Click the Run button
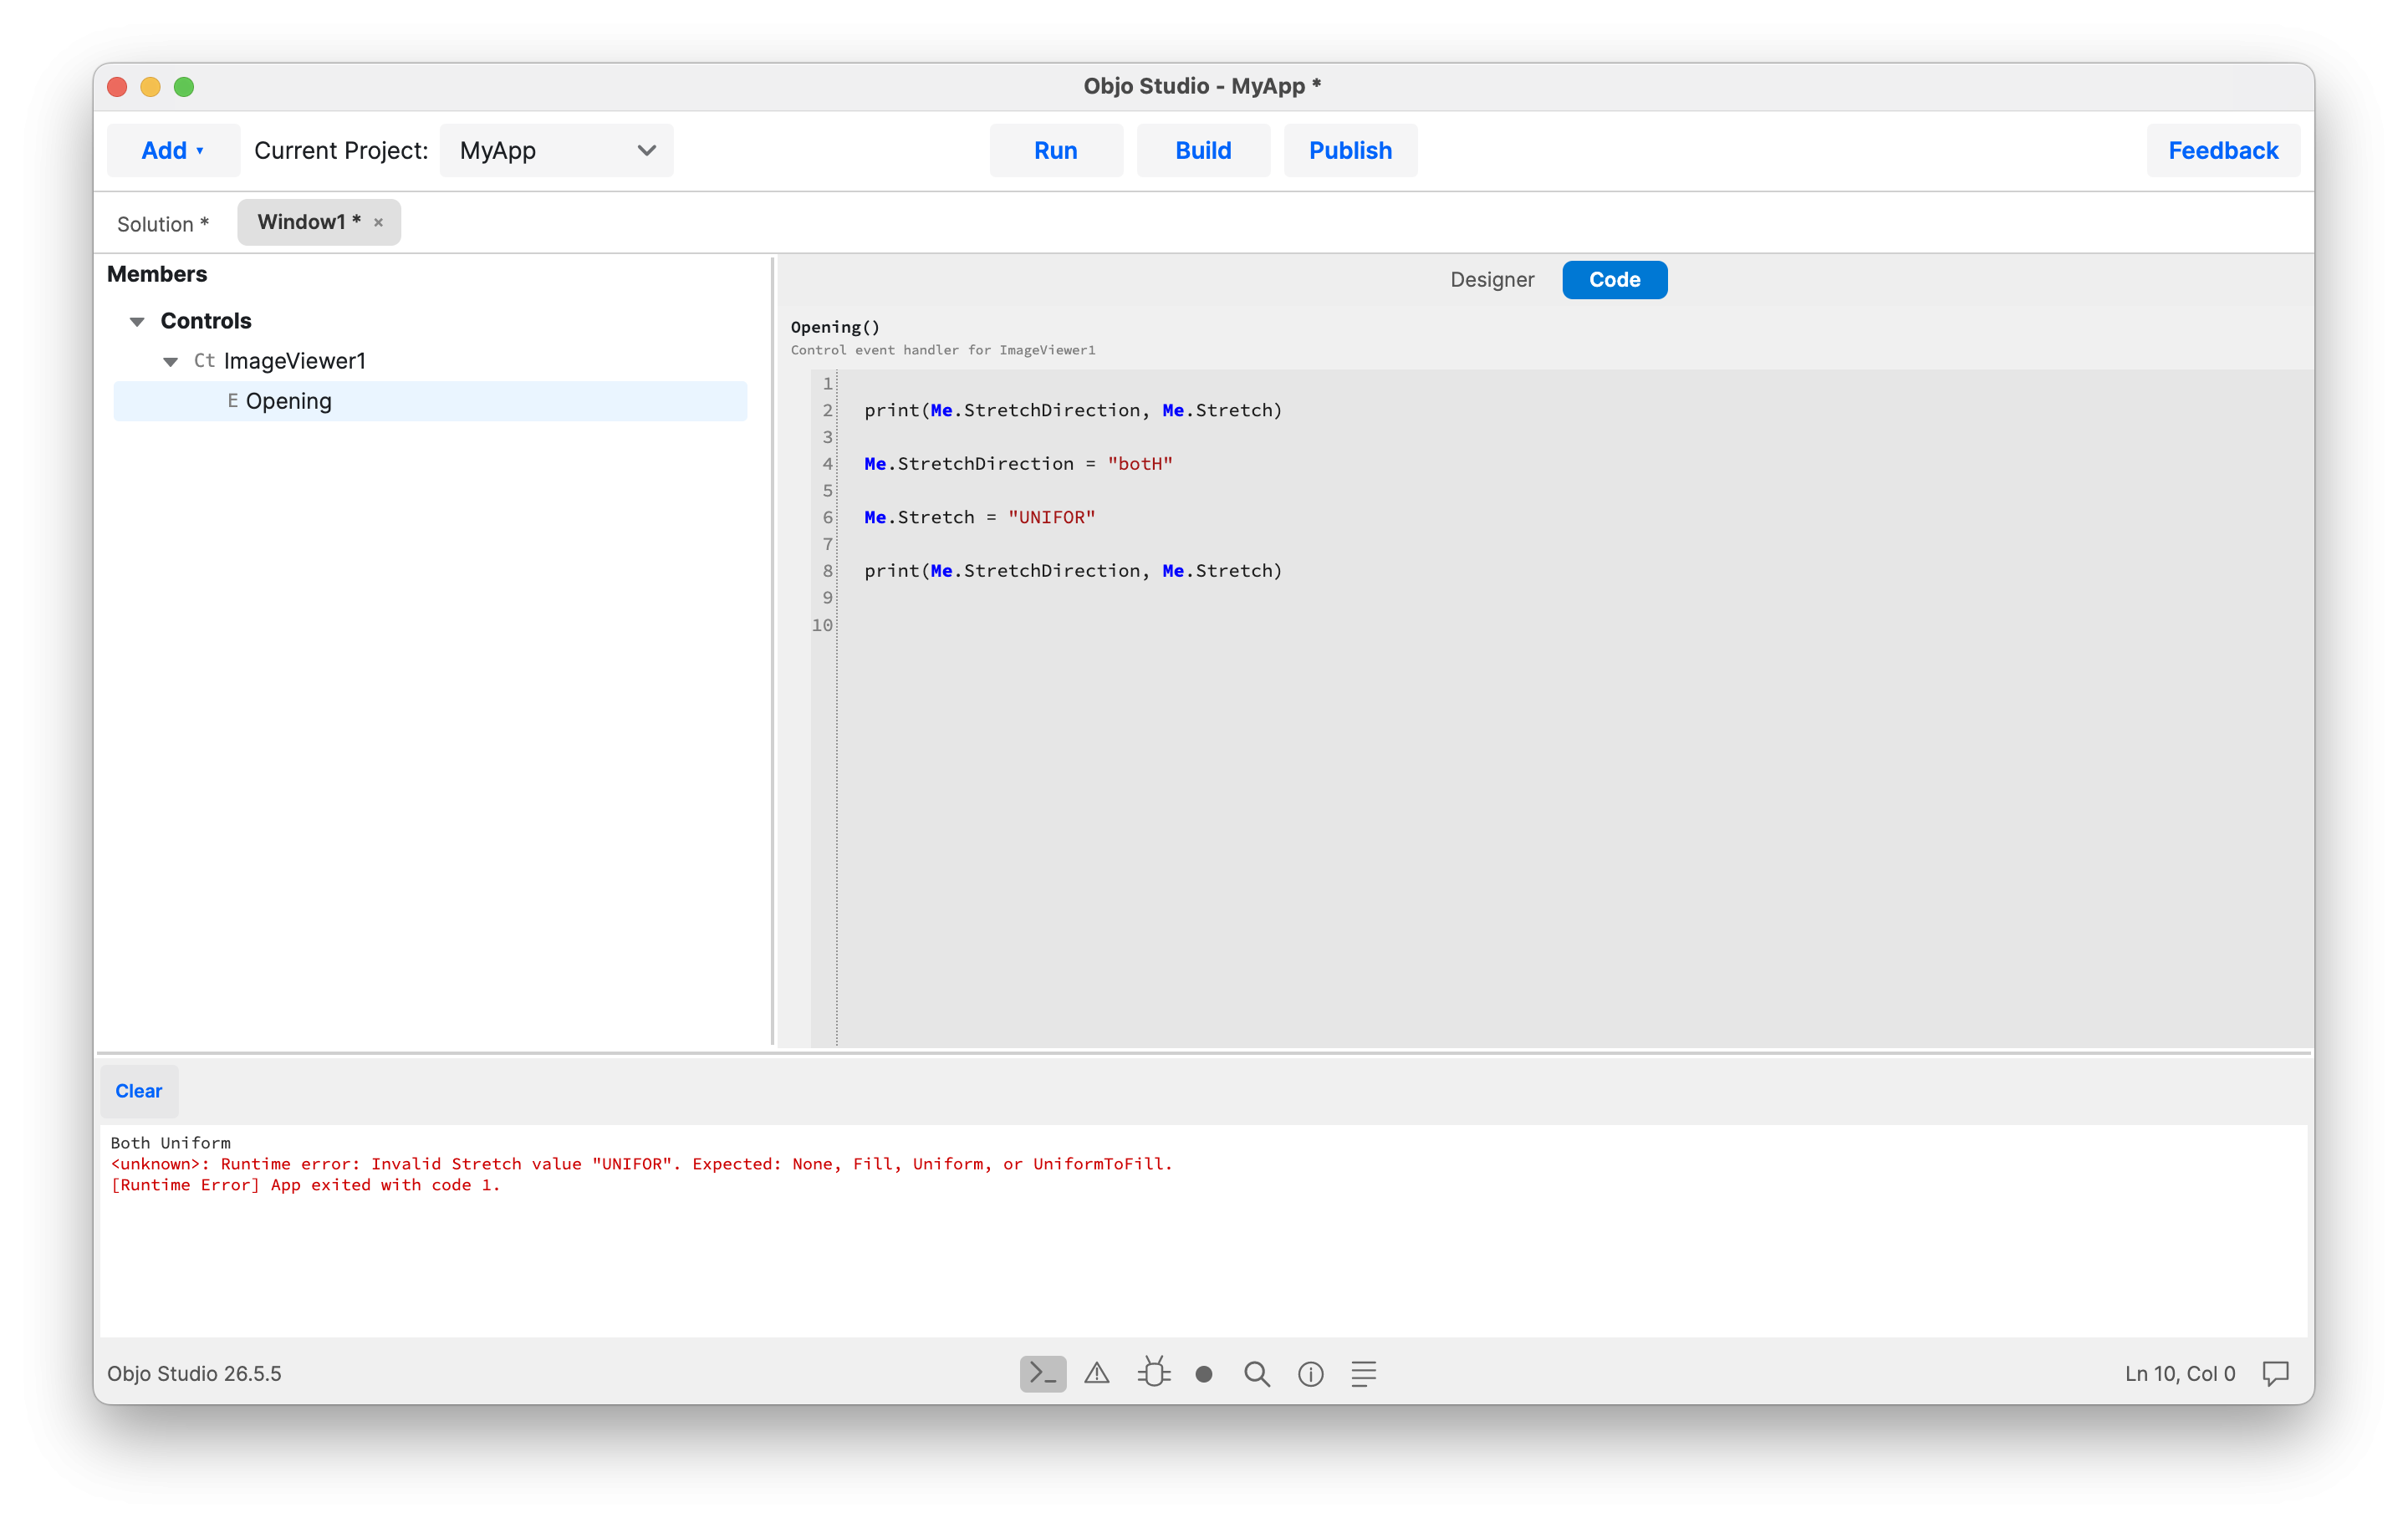The image size is (2408, 1528). (1056, 150)
